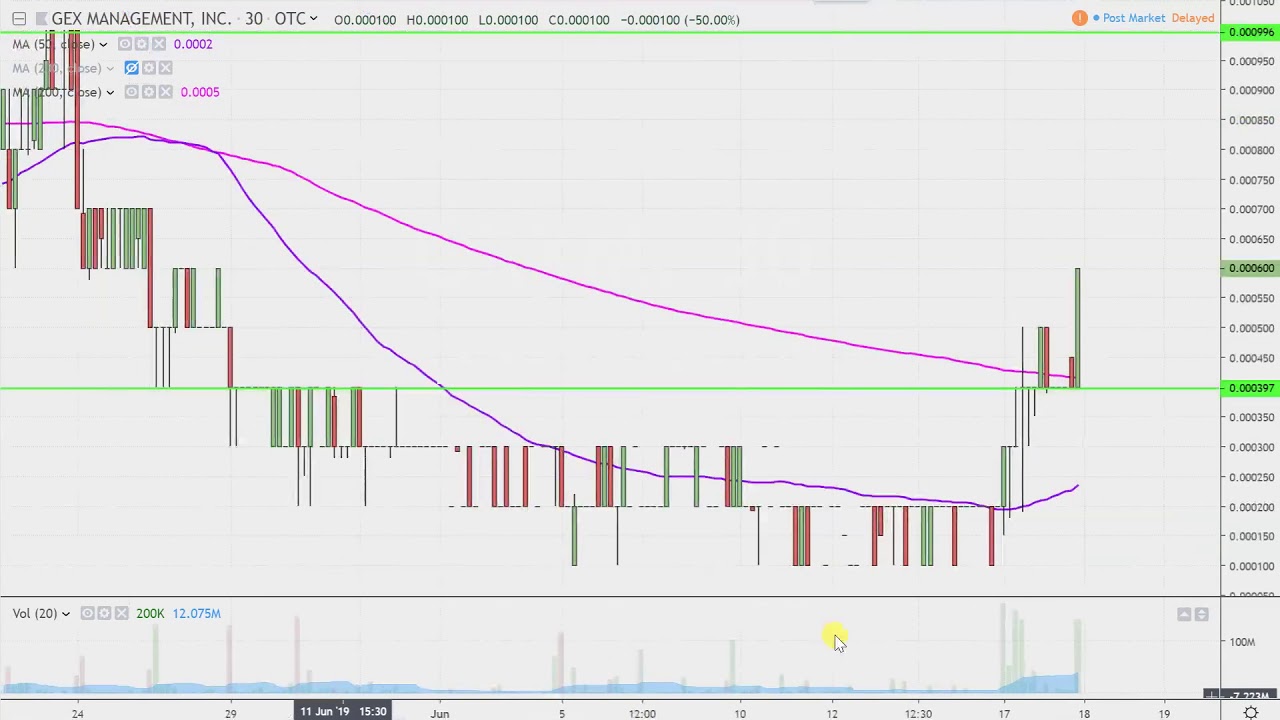Click the price scale label 0.000200
The height and width of the screenshot is (720, 1280).
pyautogui.click(x=1252, y=507)
